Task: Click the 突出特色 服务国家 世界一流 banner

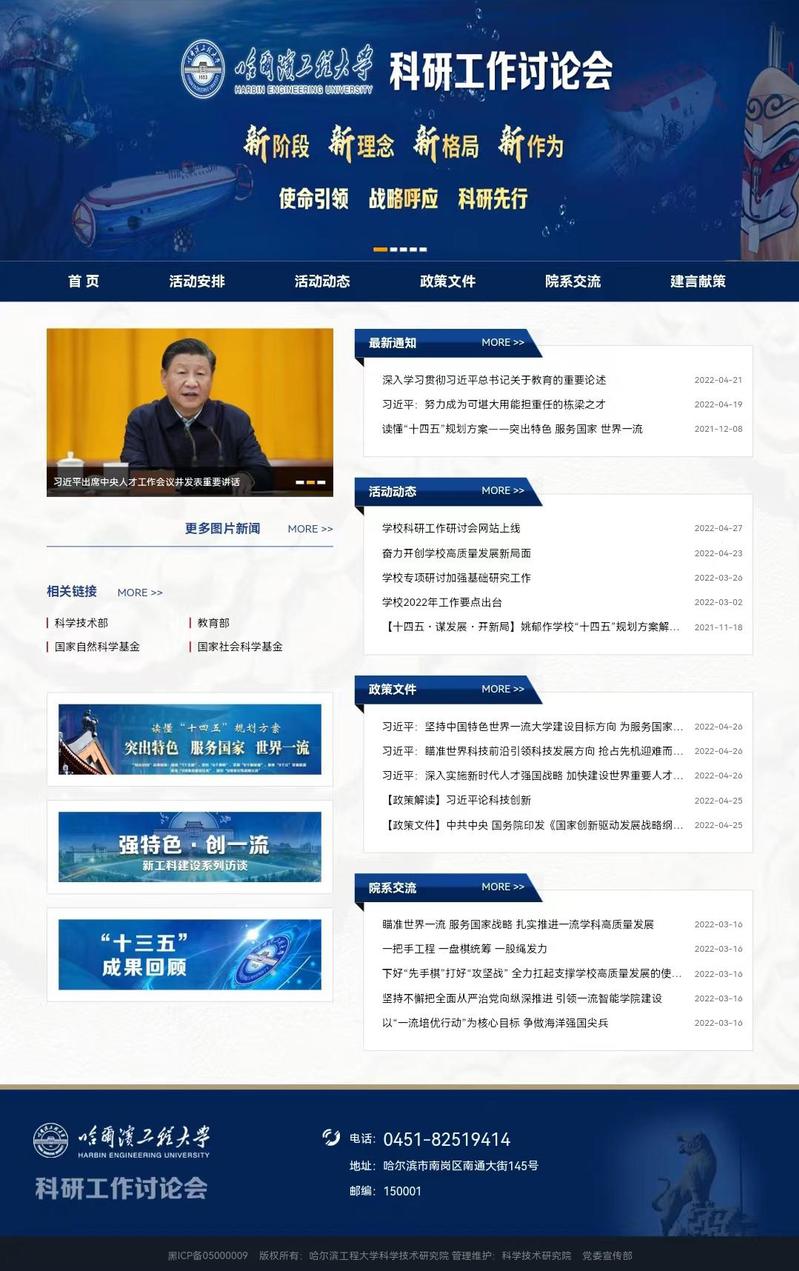Action: pos(190,739)
